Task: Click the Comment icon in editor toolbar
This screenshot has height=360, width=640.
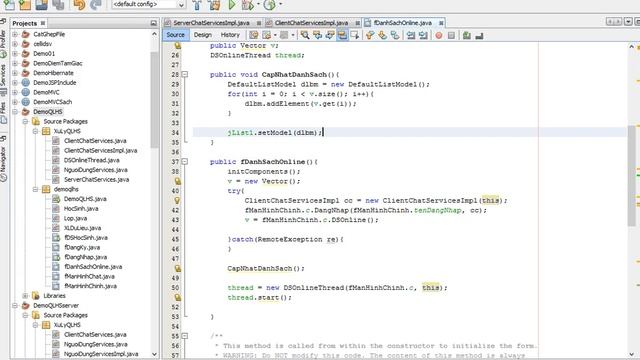Action: pyautogui.click(x=467, y=36)
